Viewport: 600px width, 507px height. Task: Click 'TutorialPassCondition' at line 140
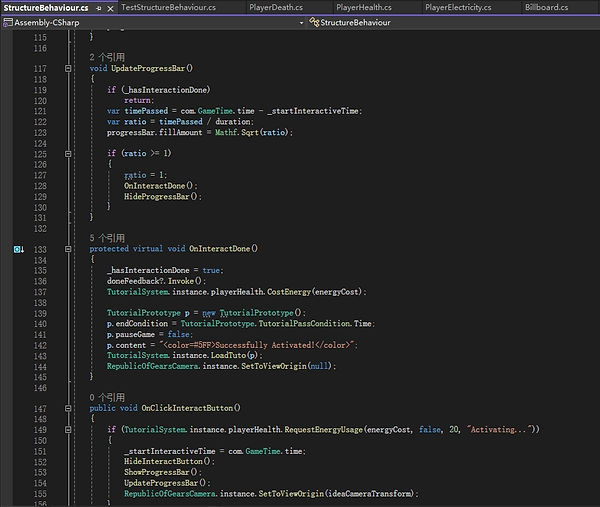305,324
